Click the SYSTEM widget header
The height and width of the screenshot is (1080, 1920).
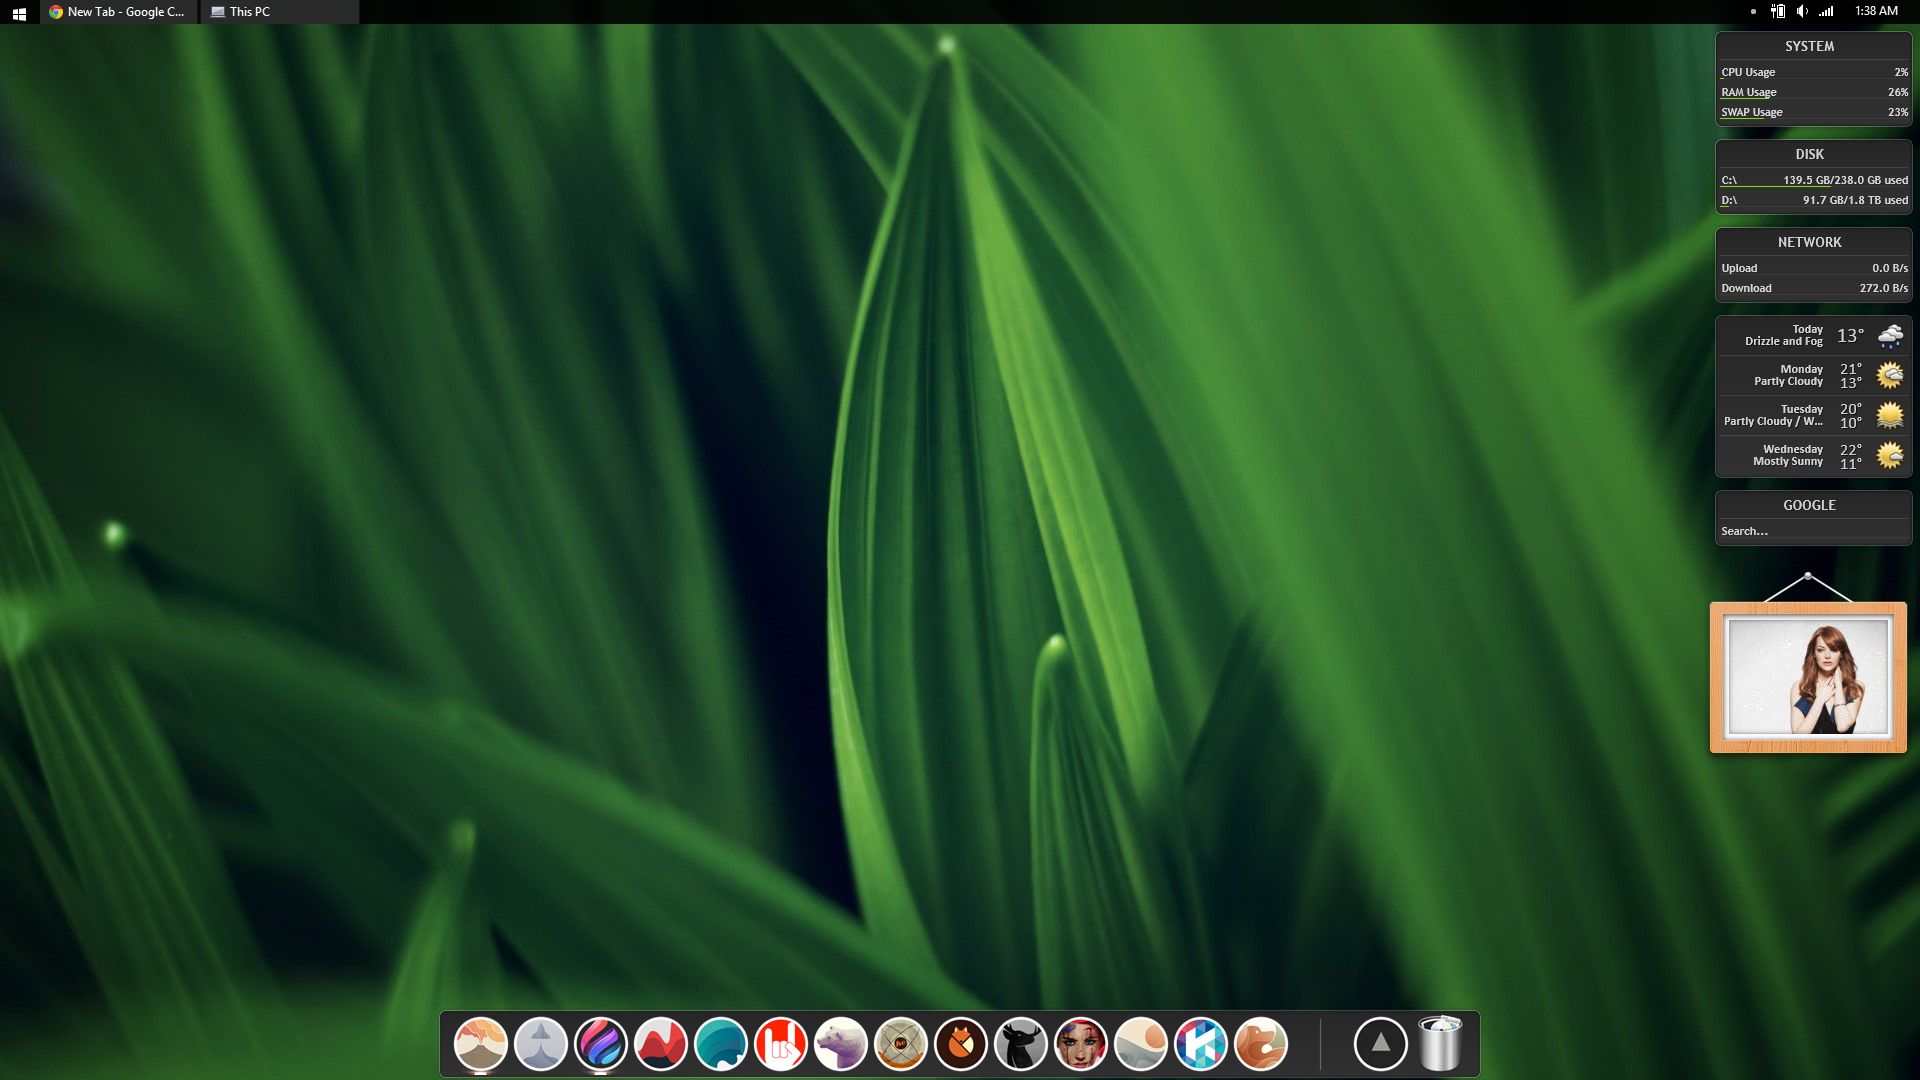(x=1809, y=46)
